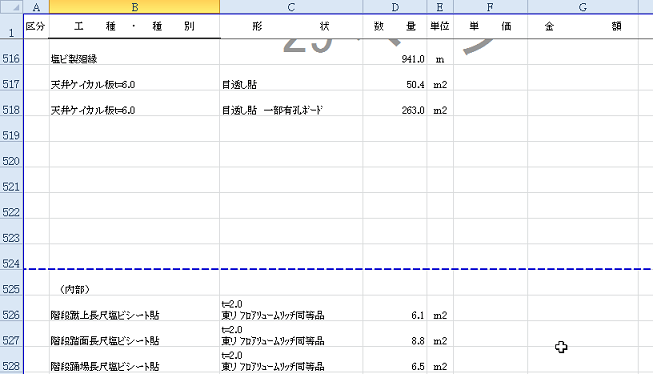
Task: Select shape cell in row 527
Action: [291, 334]
